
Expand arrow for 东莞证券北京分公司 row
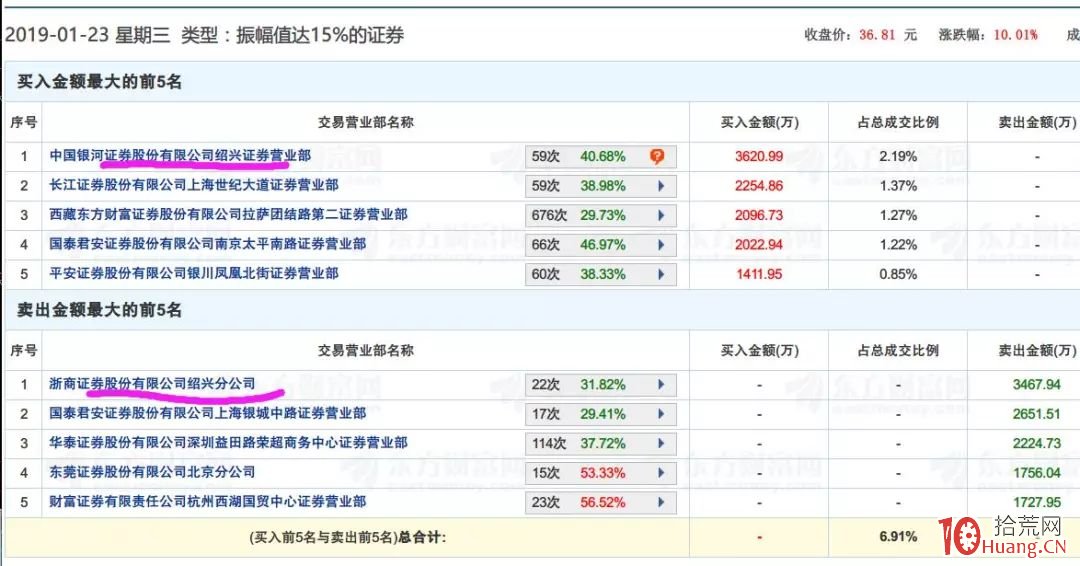click(661, 473)
